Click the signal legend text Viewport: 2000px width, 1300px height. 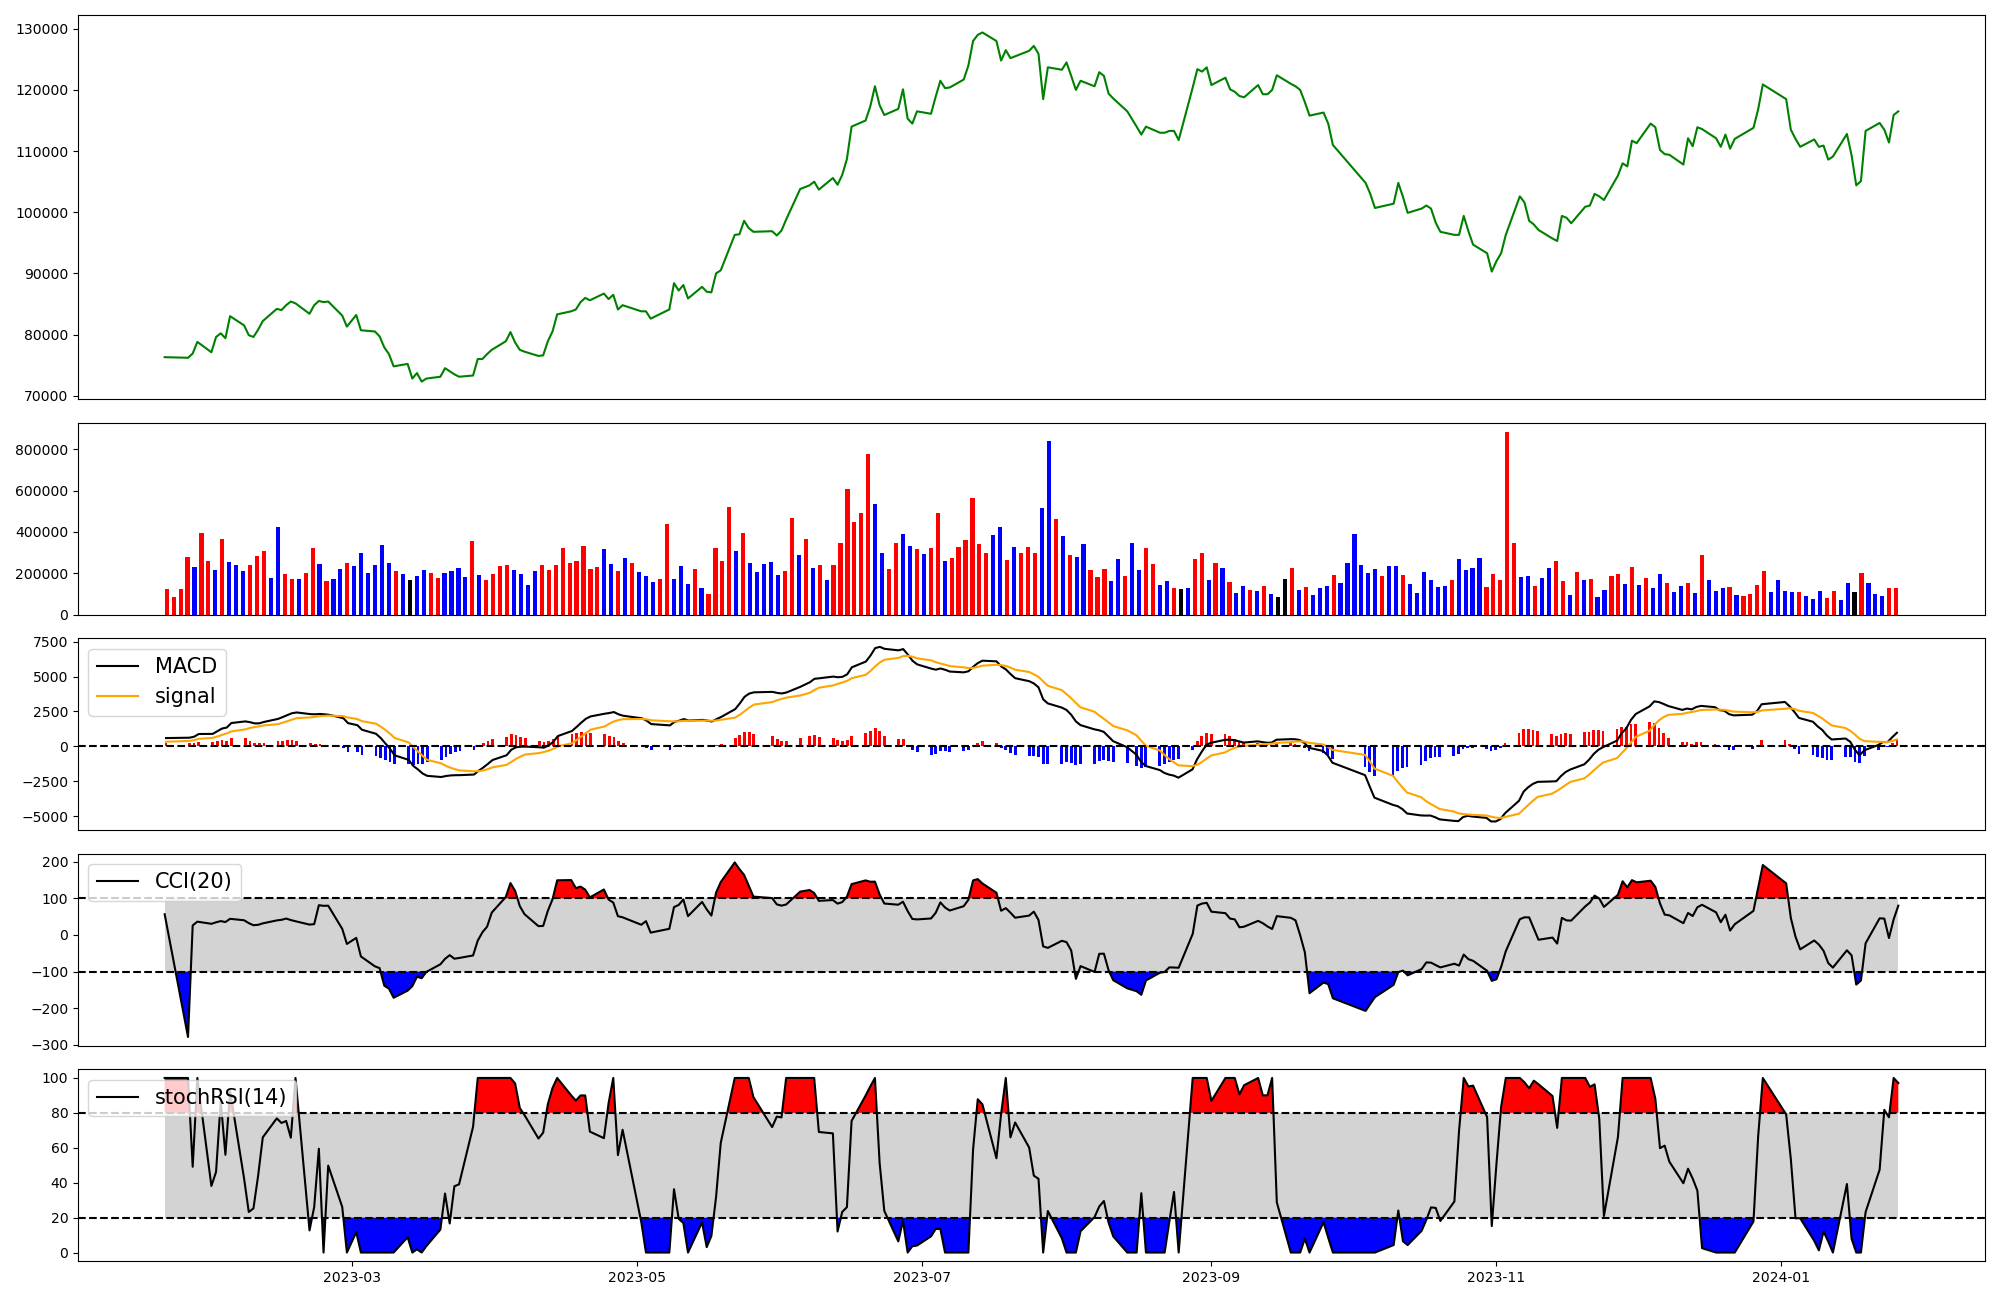tap(185, 697)
